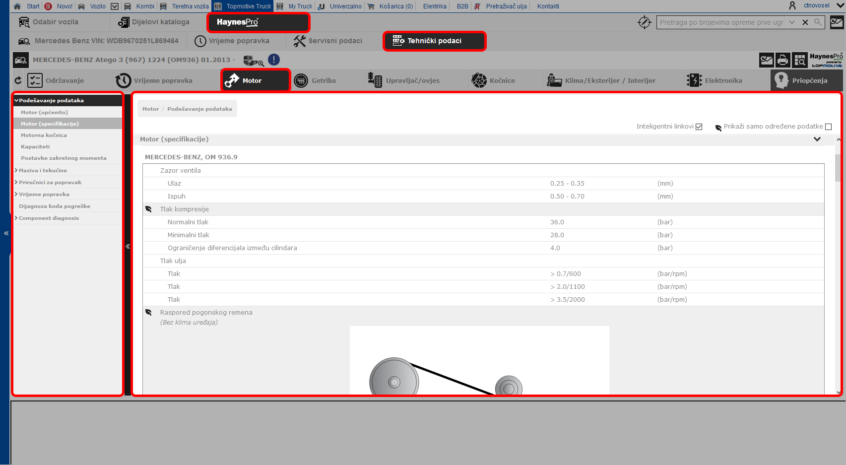Image resolution: width=846 pixels, height=465 pixels.
Task: Select Tehnički podaci tab
Action: [434, 41]
